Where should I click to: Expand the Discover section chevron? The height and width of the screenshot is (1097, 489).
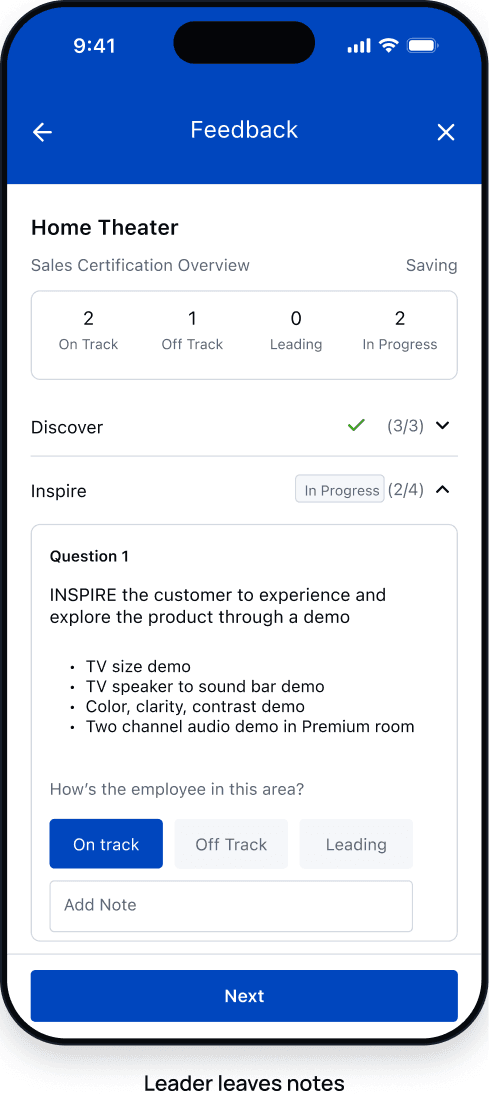[442, 425]
